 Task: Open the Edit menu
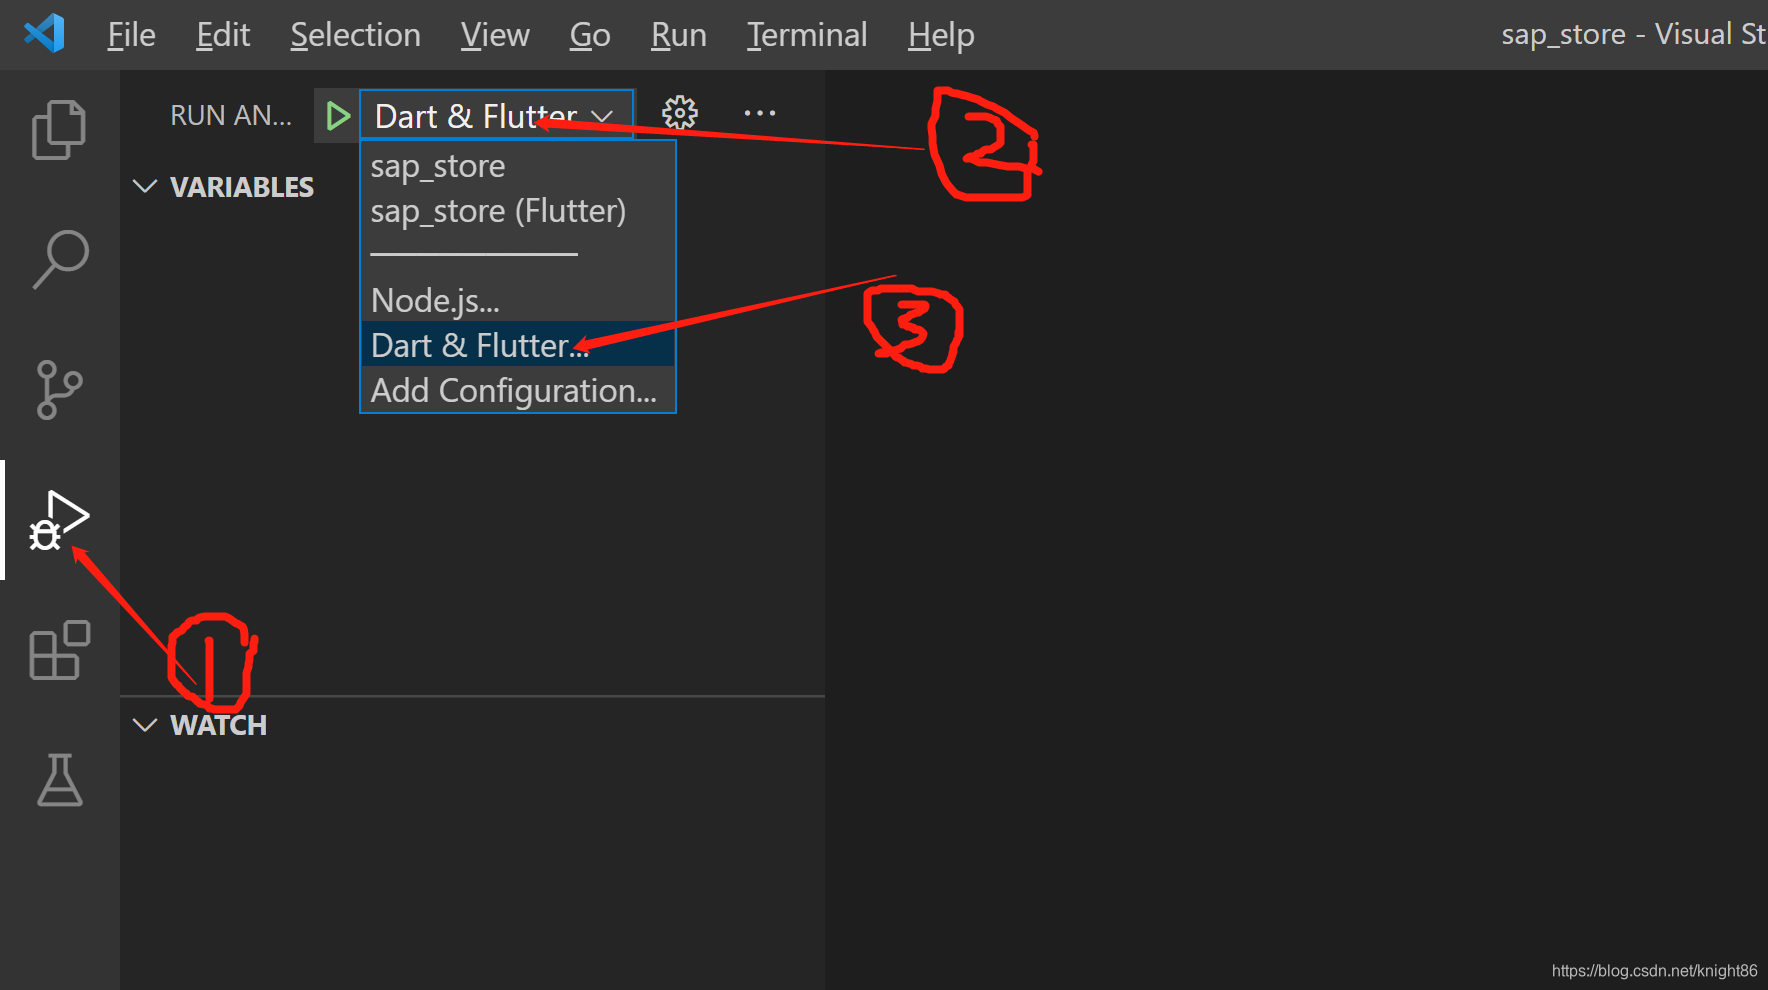[223, 35]
